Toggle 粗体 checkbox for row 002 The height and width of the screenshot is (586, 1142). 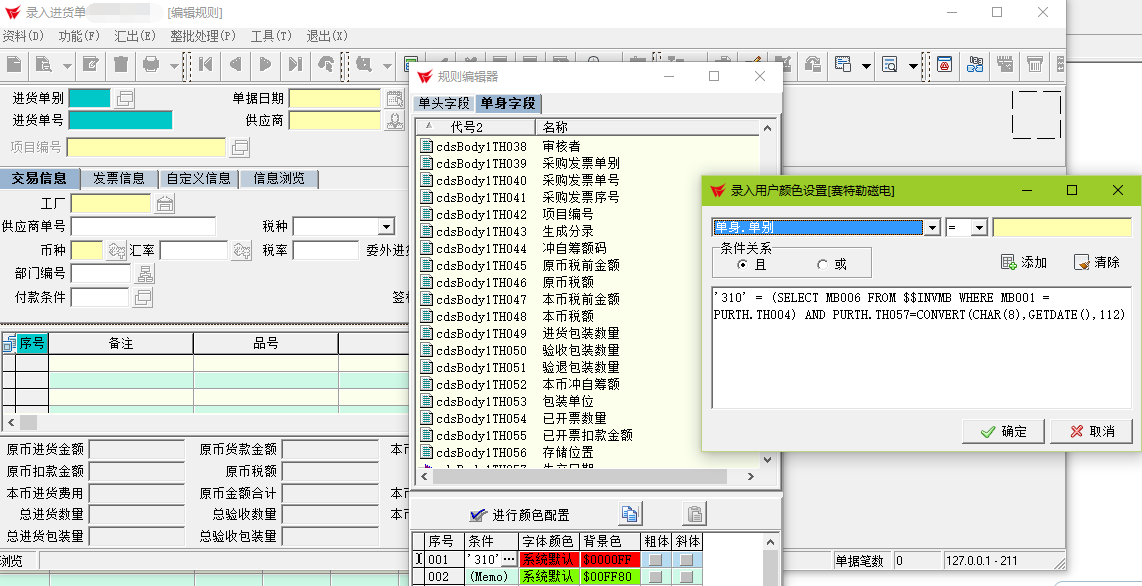(x=656, y=577)
